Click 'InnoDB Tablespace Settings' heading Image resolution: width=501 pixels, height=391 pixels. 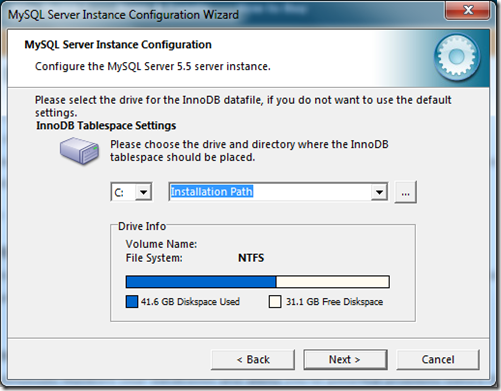(x=106, y=126)
